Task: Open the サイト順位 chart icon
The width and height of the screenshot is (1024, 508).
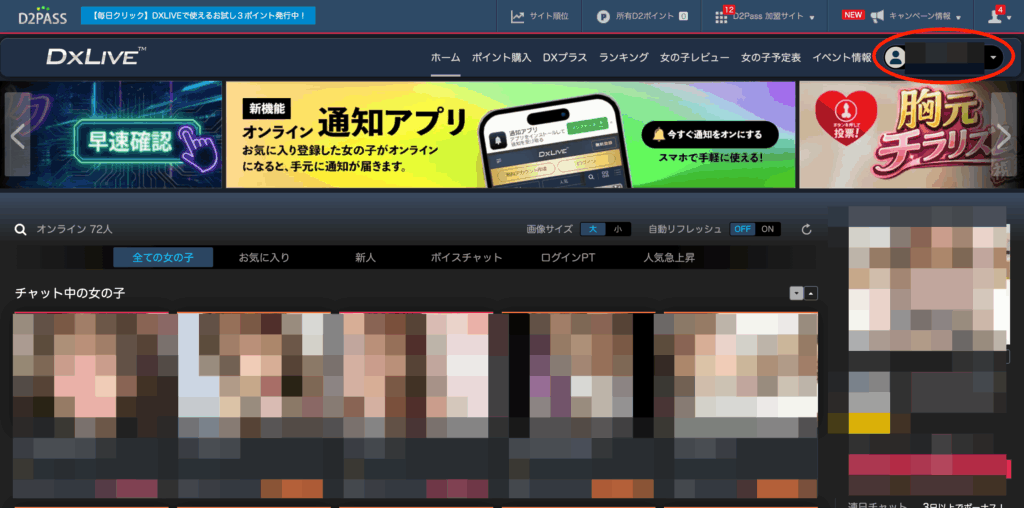Action: [517, 17]
